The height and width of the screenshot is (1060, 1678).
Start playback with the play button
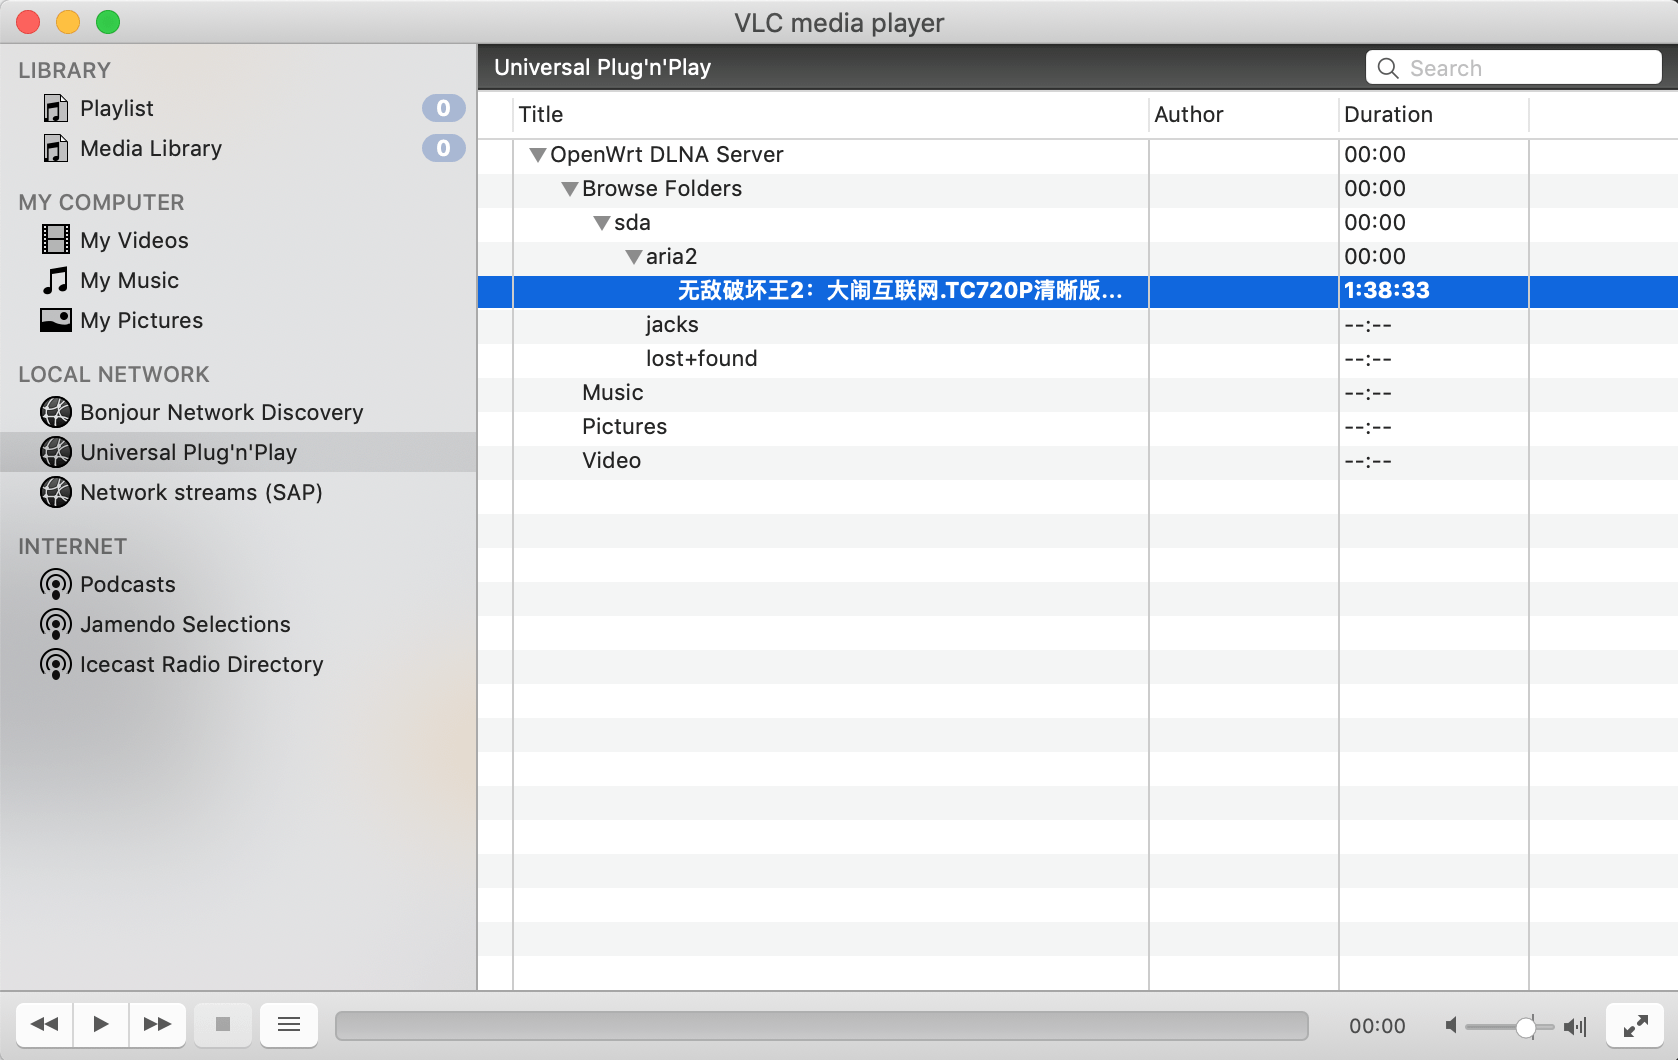tap(101, 1024)
